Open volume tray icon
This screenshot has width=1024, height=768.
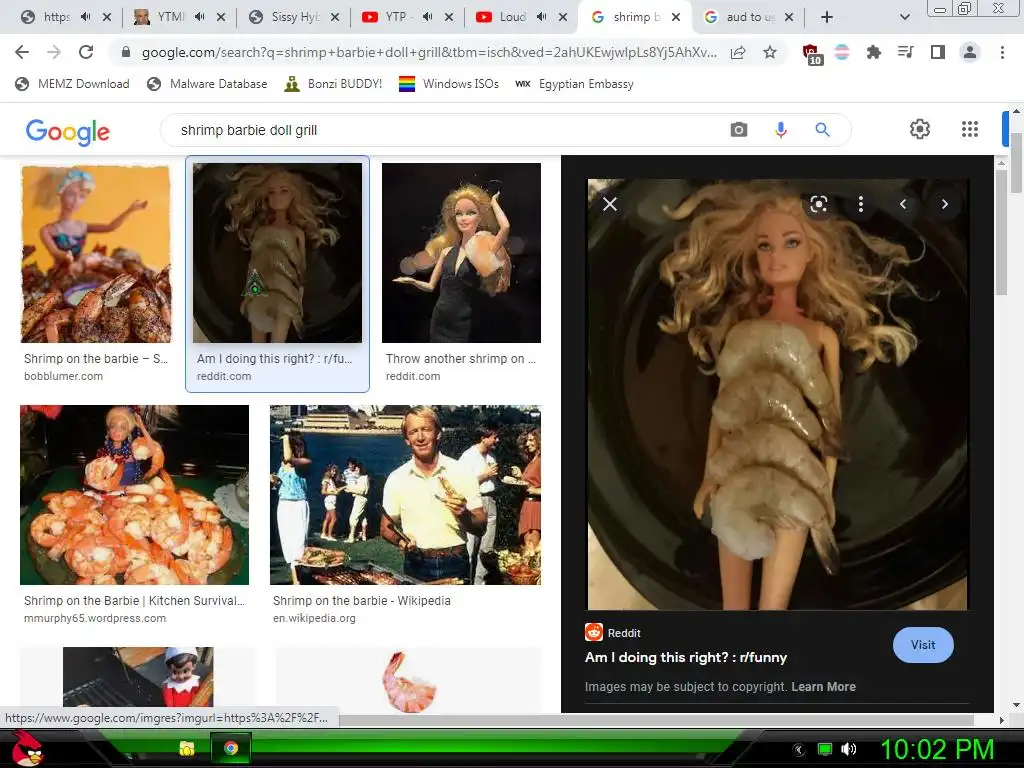(x=849, y=749)
